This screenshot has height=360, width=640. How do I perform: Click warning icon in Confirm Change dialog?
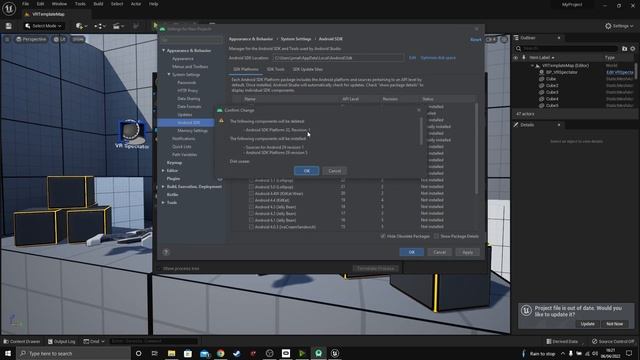(221, 121)
